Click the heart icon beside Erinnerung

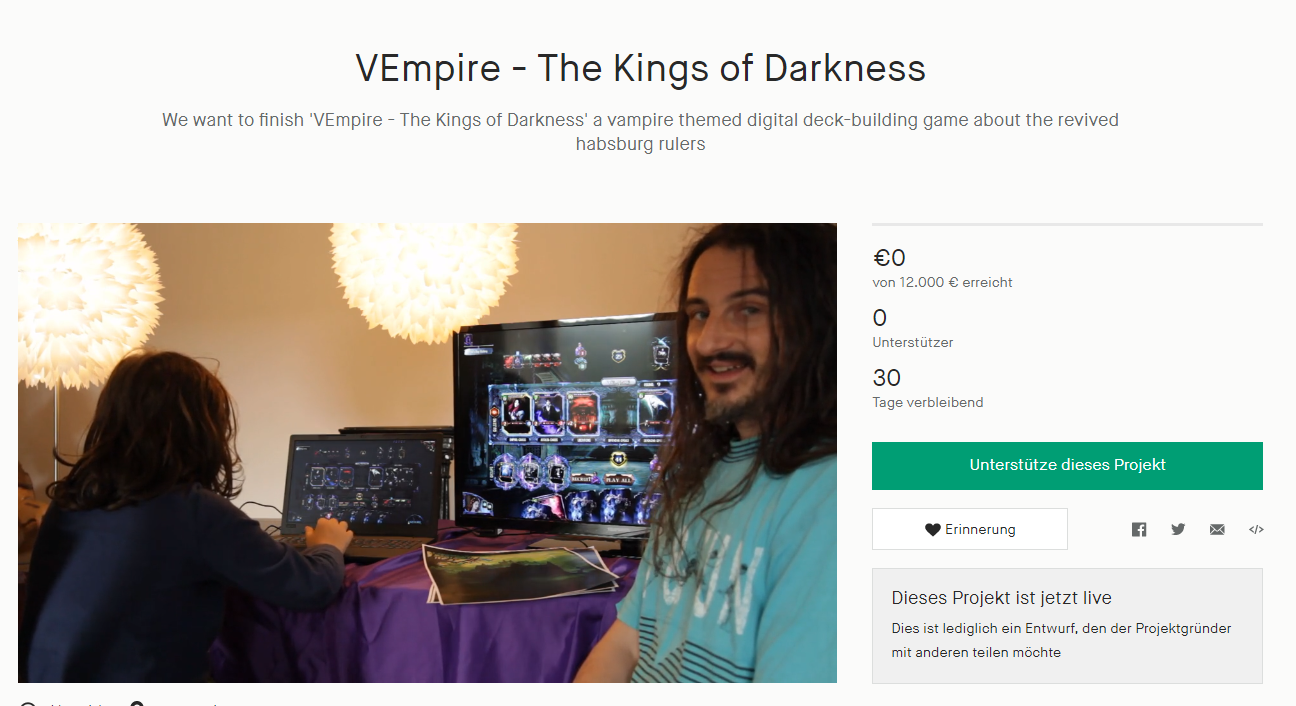click(x=933, y=530)
